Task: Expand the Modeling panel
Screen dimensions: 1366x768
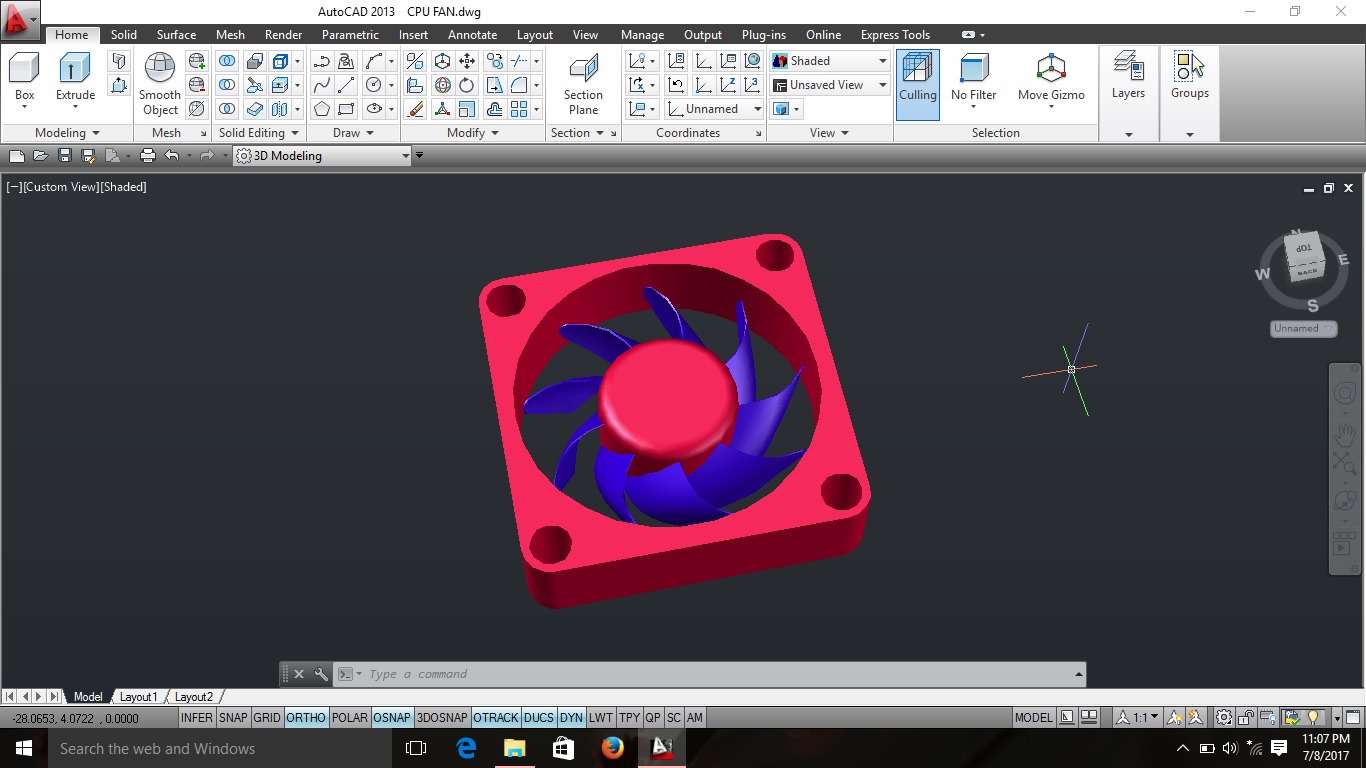Action: tap(68, 133)
